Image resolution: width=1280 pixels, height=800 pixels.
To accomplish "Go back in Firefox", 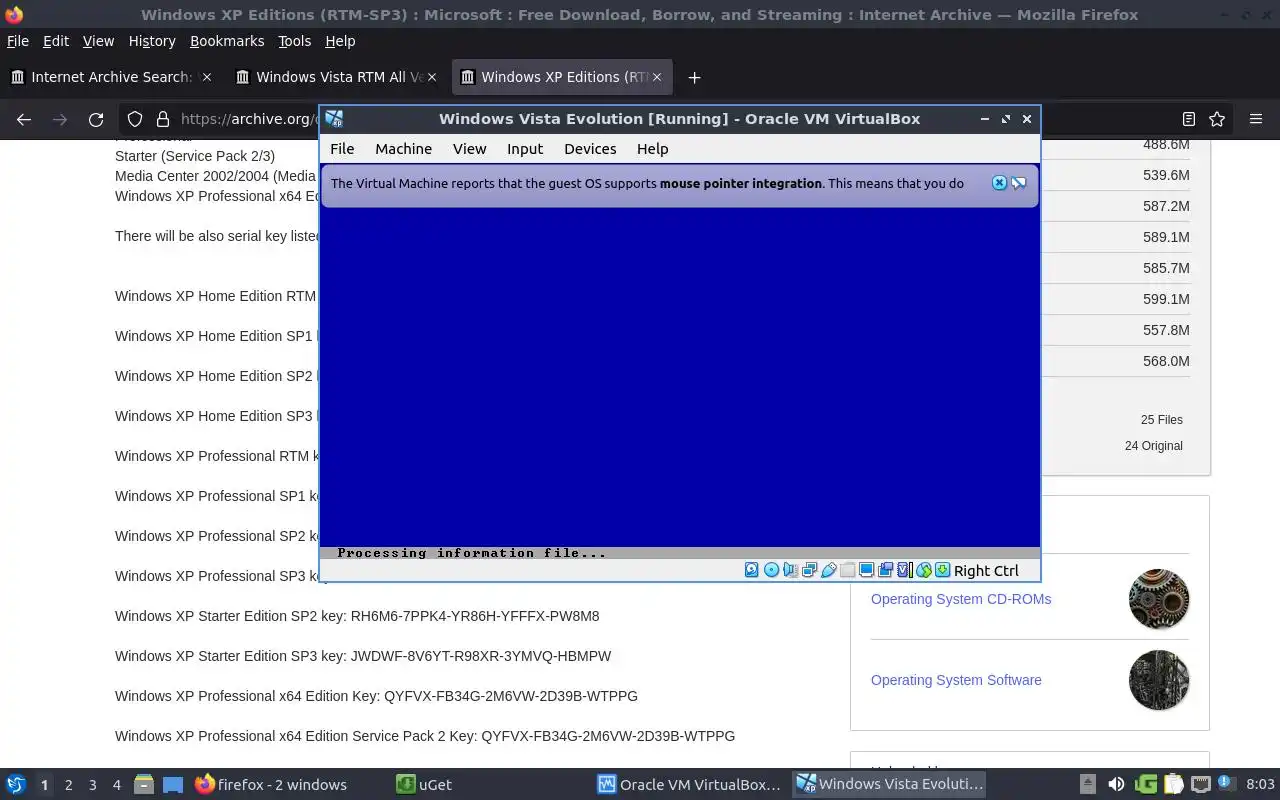I will (24, 119).
